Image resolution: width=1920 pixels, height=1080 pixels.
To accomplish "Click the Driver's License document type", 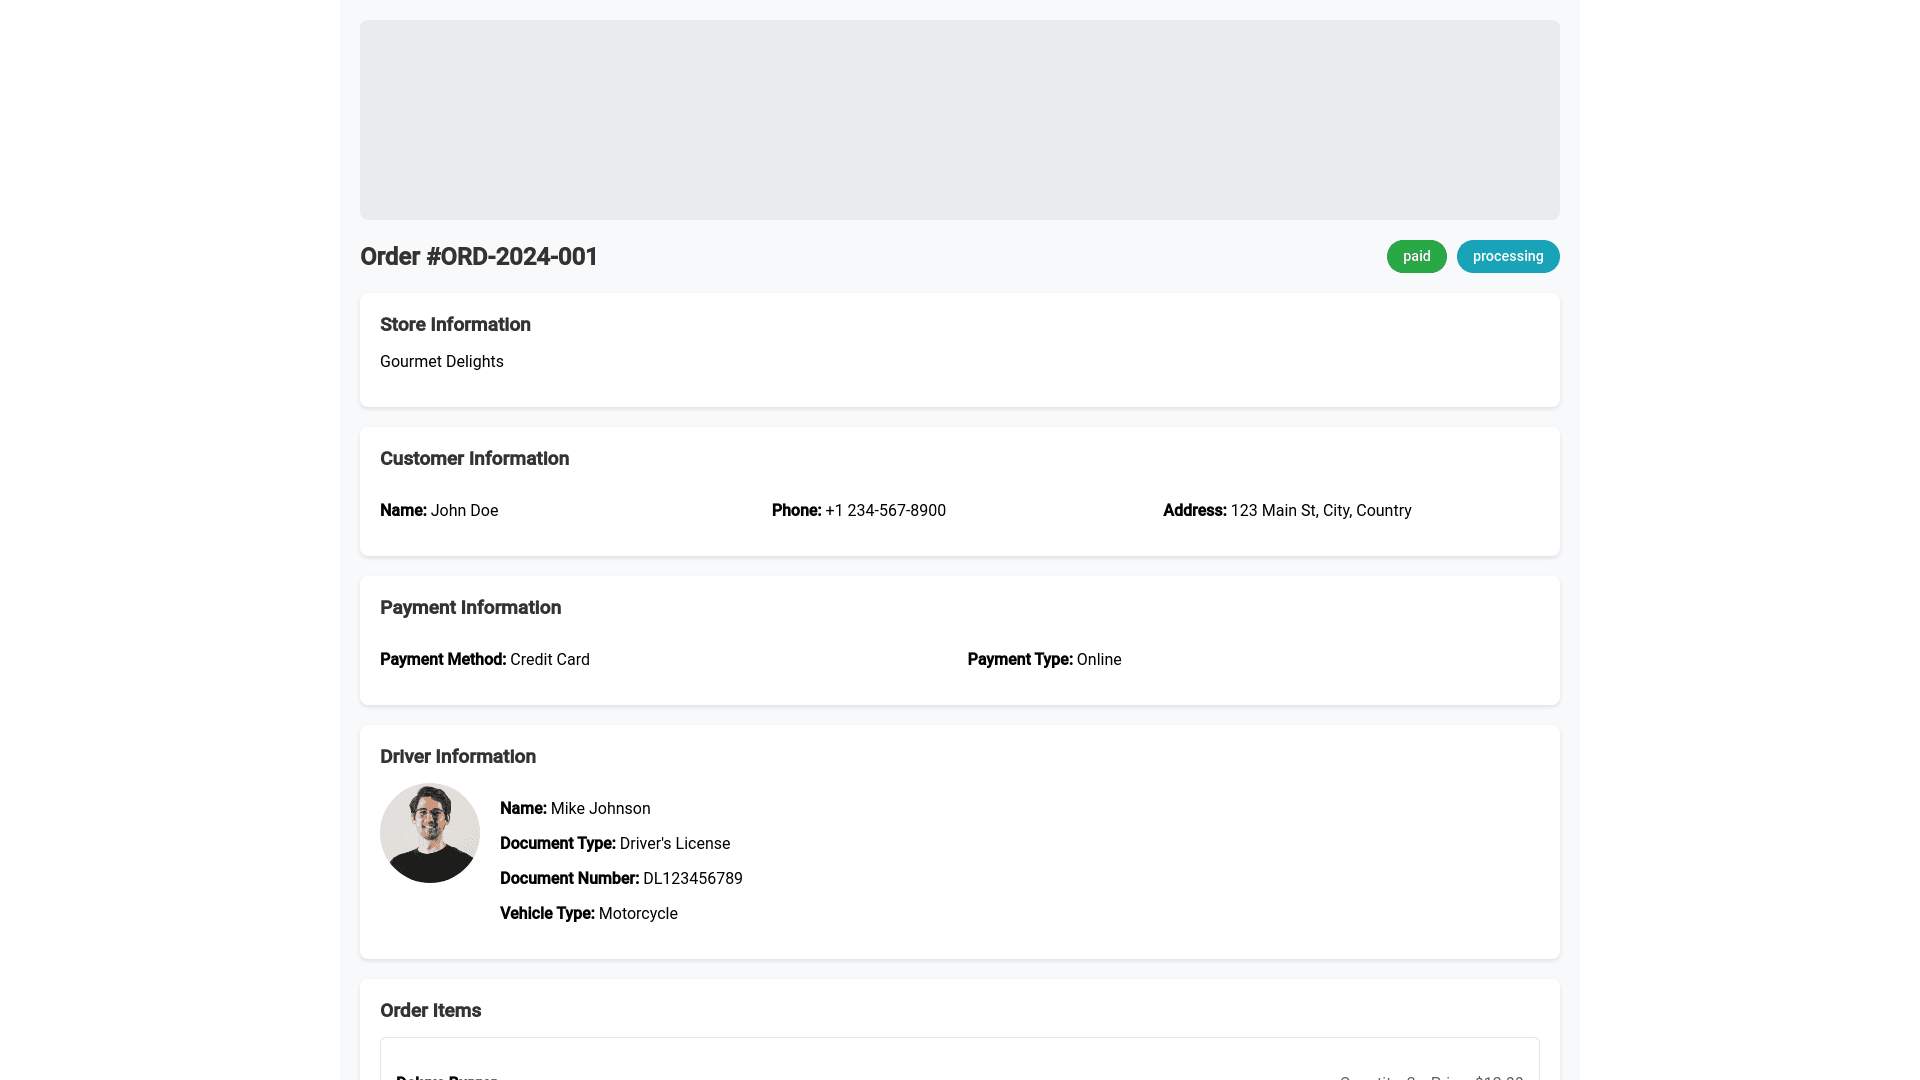I will pyautogui.click(x=674, y=844).
